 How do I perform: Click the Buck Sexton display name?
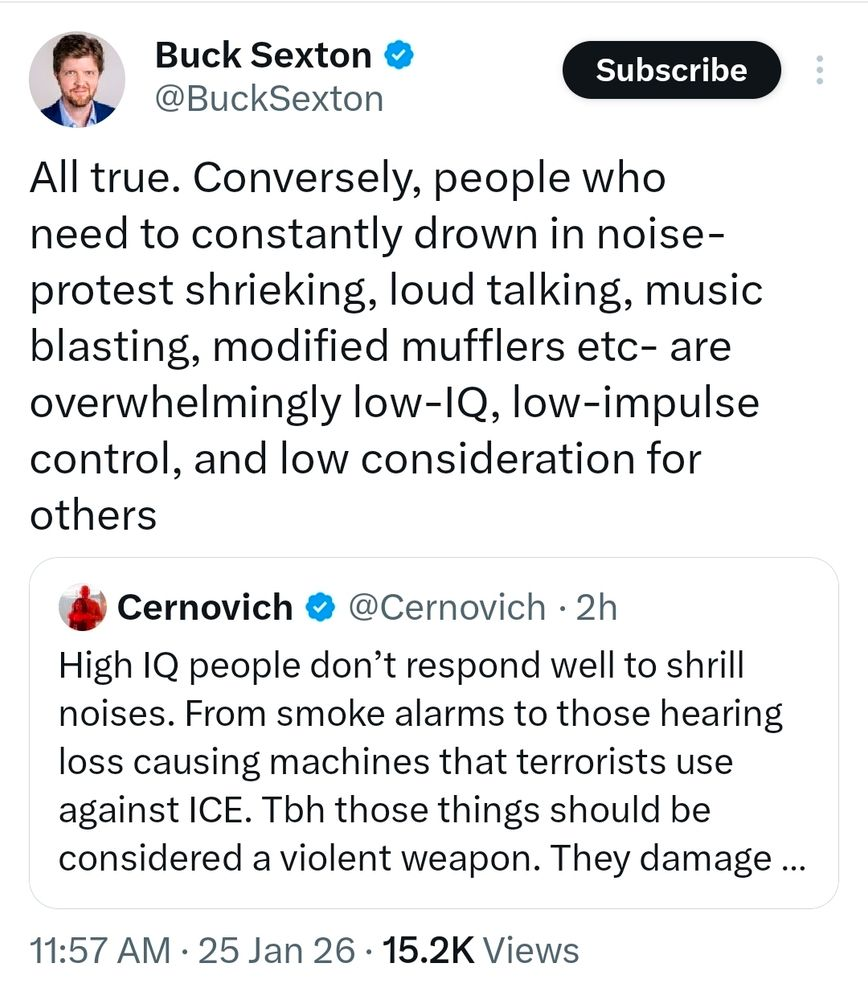(x=263, y=55)
